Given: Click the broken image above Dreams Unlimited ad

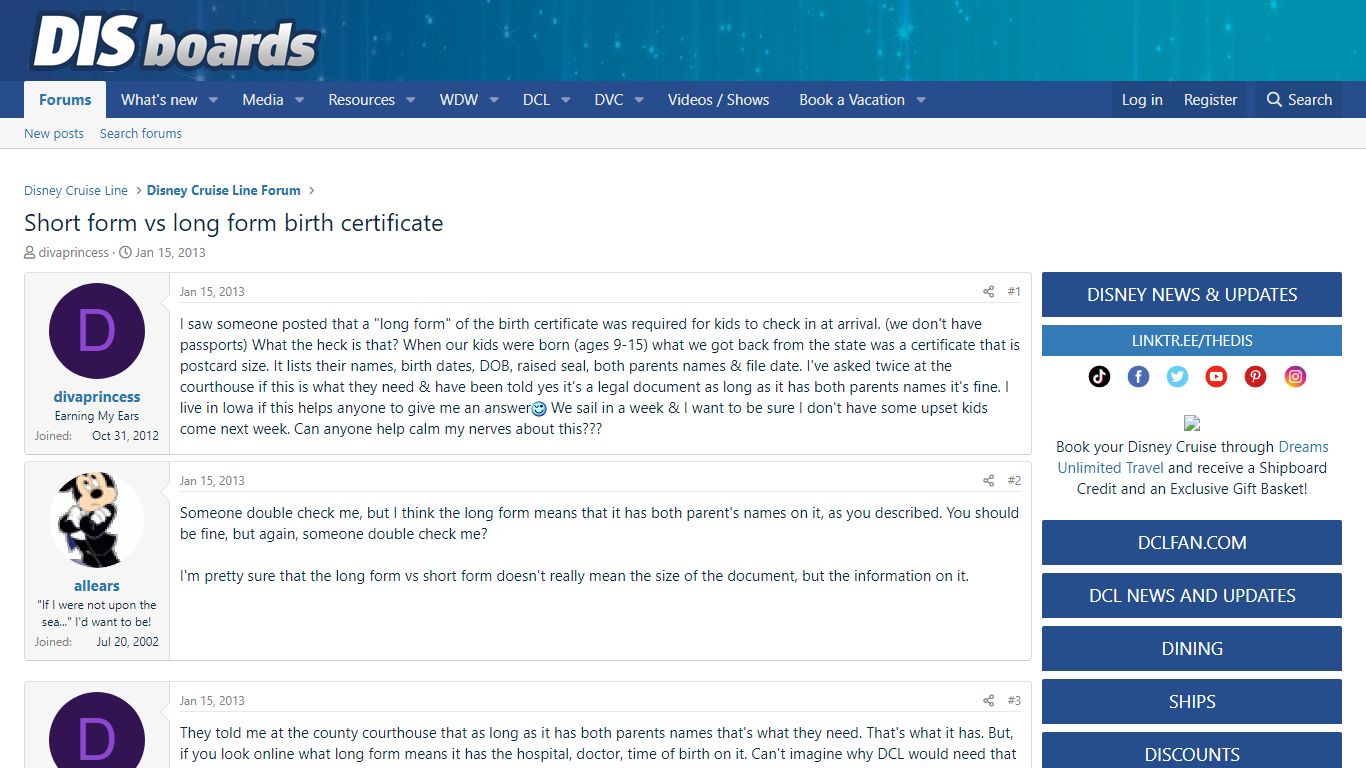Looking at the screenshot, I should coord(1192,424).
